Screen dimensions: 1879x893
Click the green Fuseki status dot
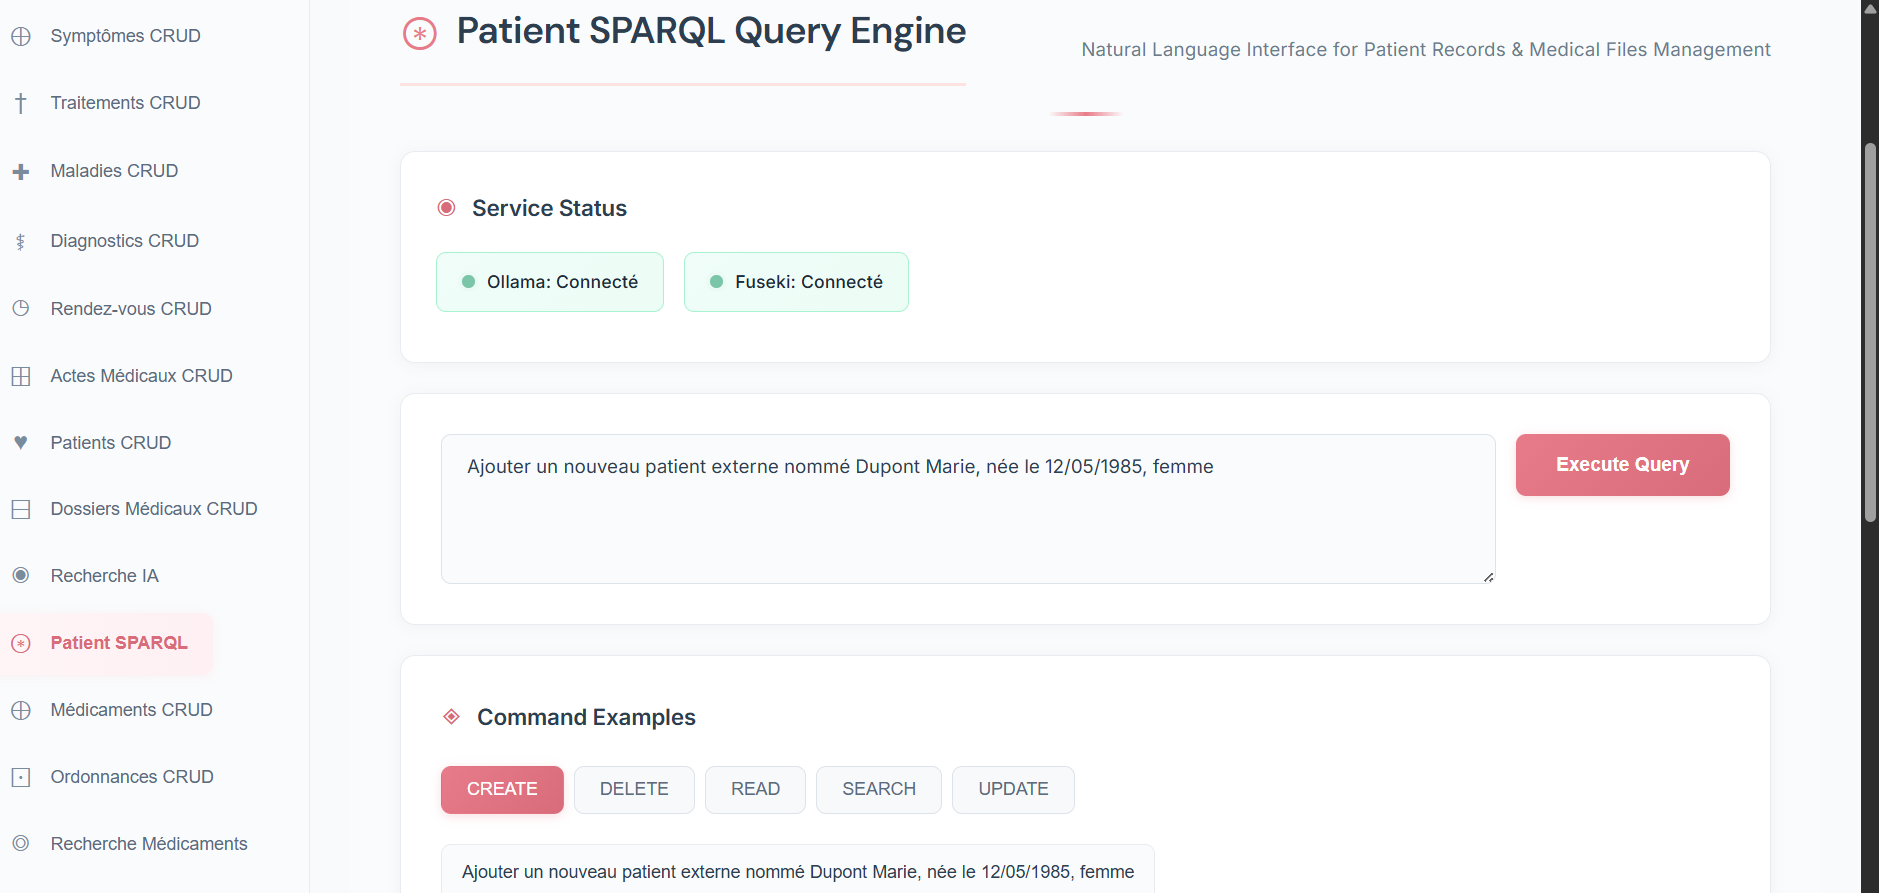(716, 282)
